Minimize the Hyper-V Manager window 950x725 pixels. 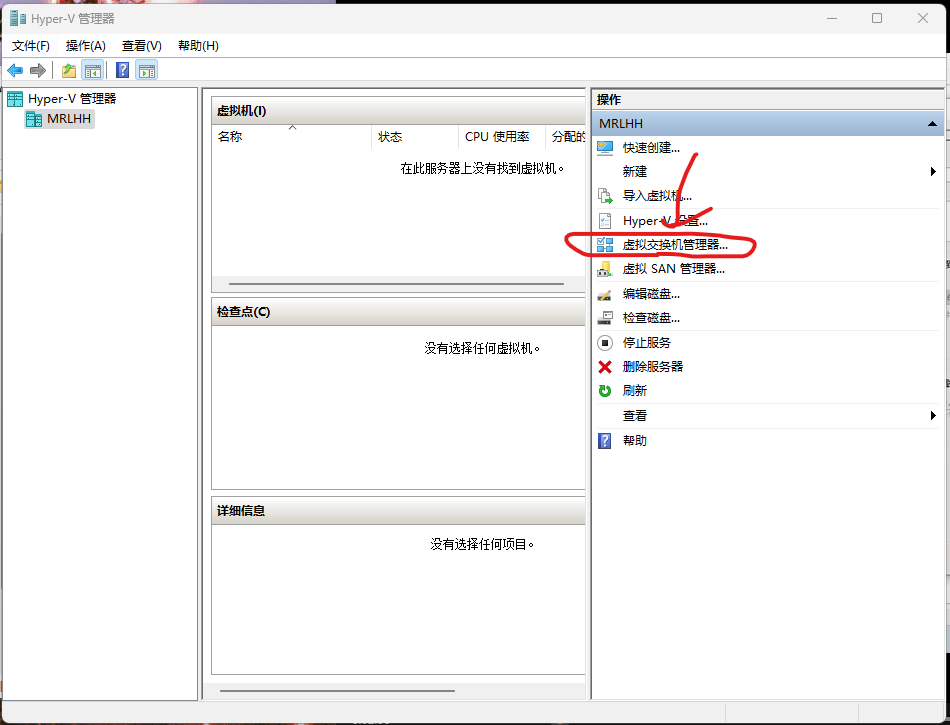[x=832, y=18]
